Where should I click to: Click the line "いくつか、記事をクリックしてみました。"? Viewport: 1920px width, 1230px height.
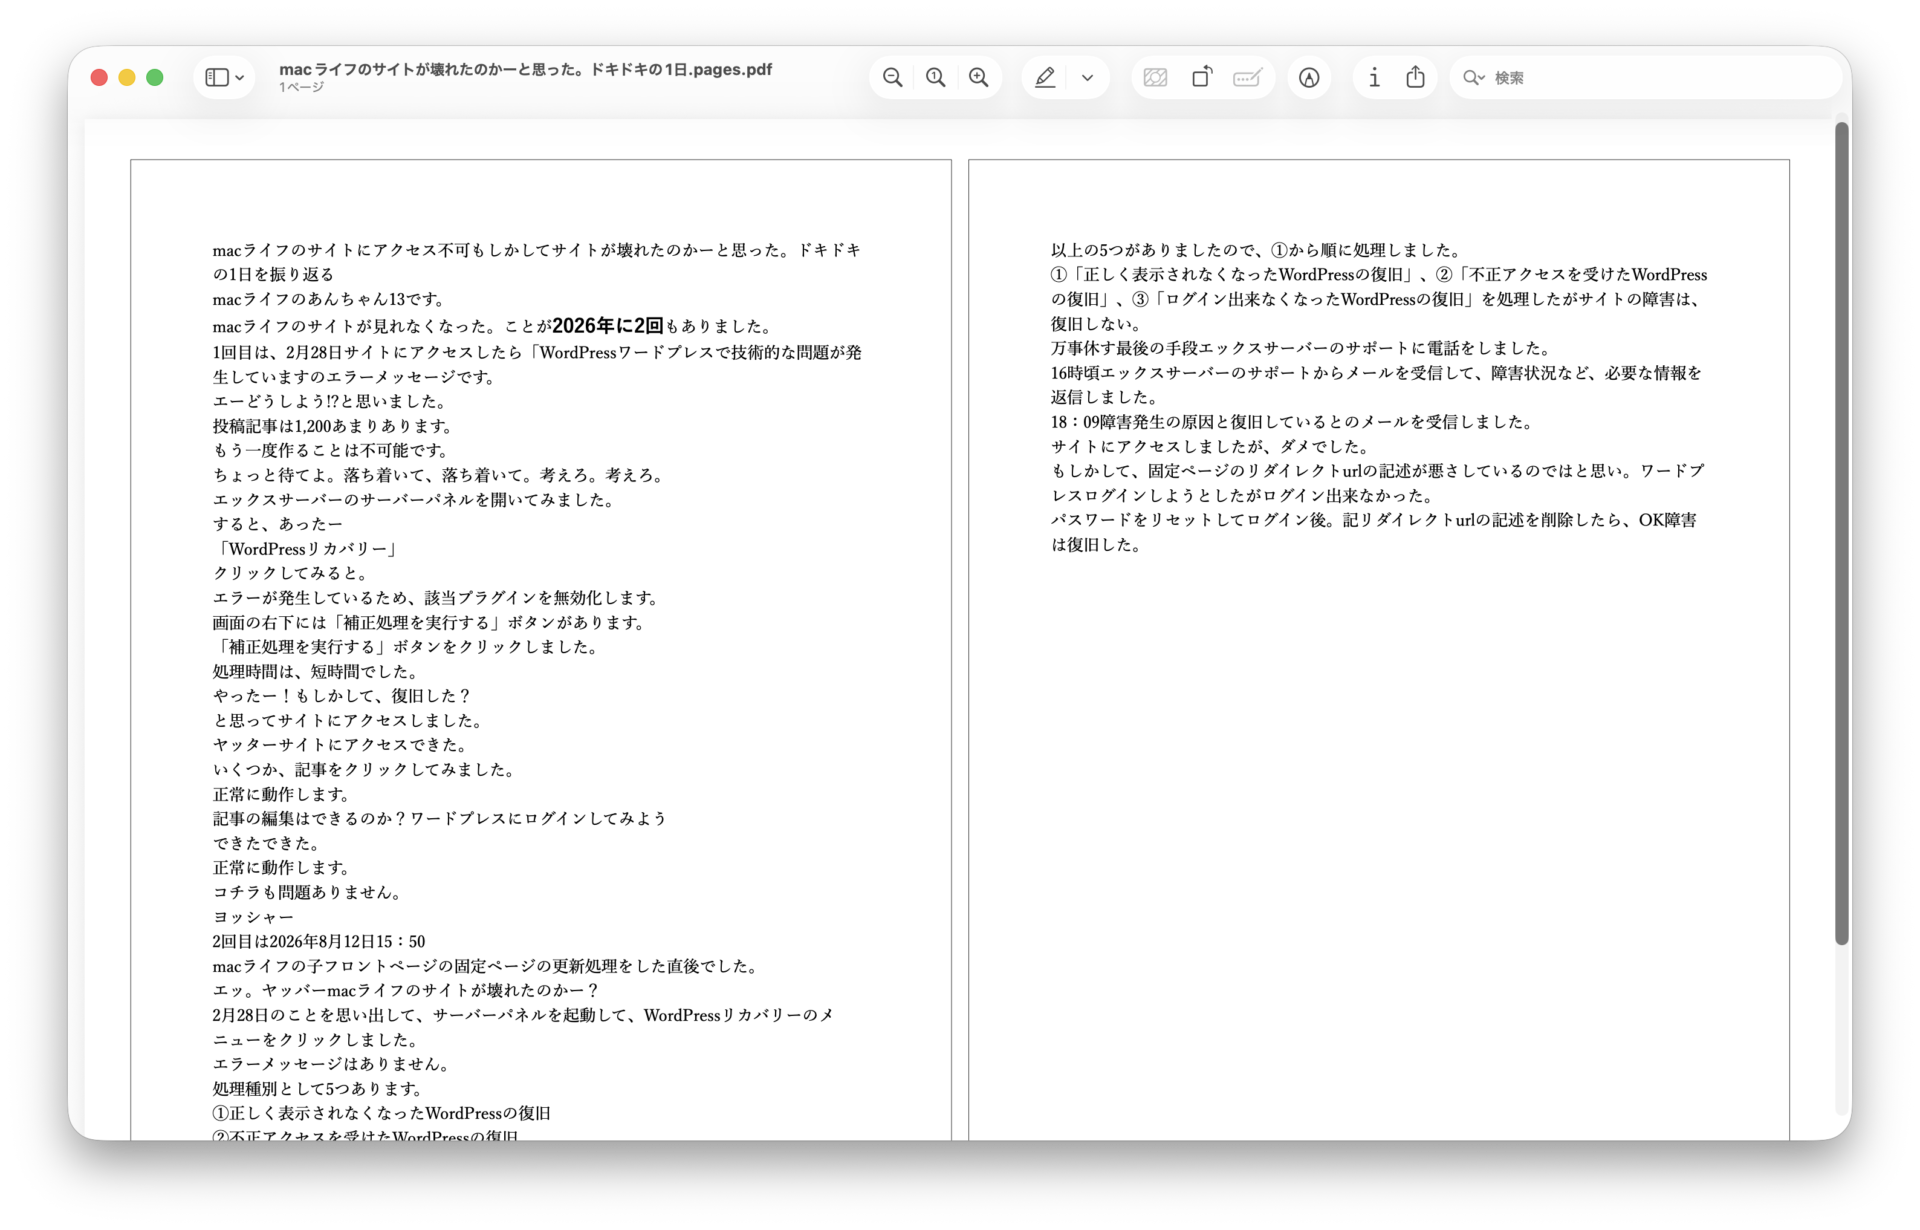pyautogui.click(x=365, y=770)
